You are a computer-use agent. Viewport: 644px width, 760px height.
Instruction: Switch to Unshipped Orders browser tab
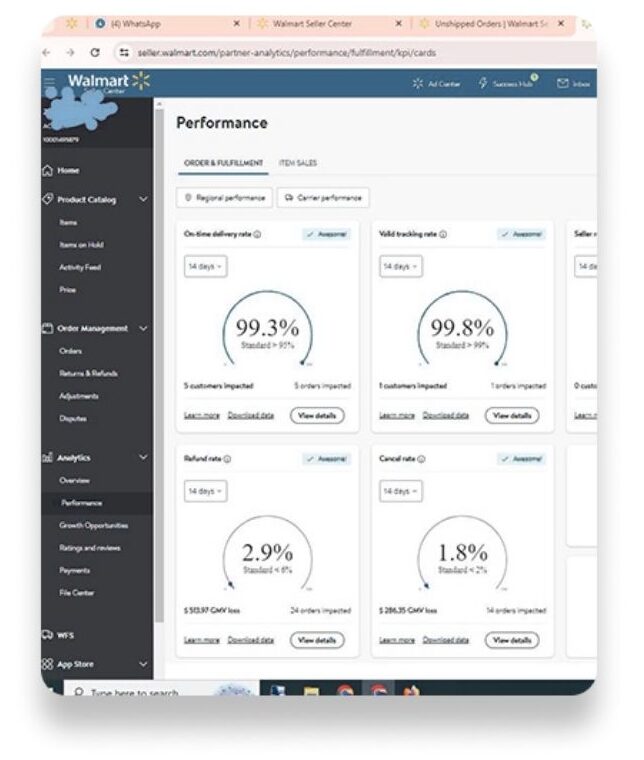491,23
